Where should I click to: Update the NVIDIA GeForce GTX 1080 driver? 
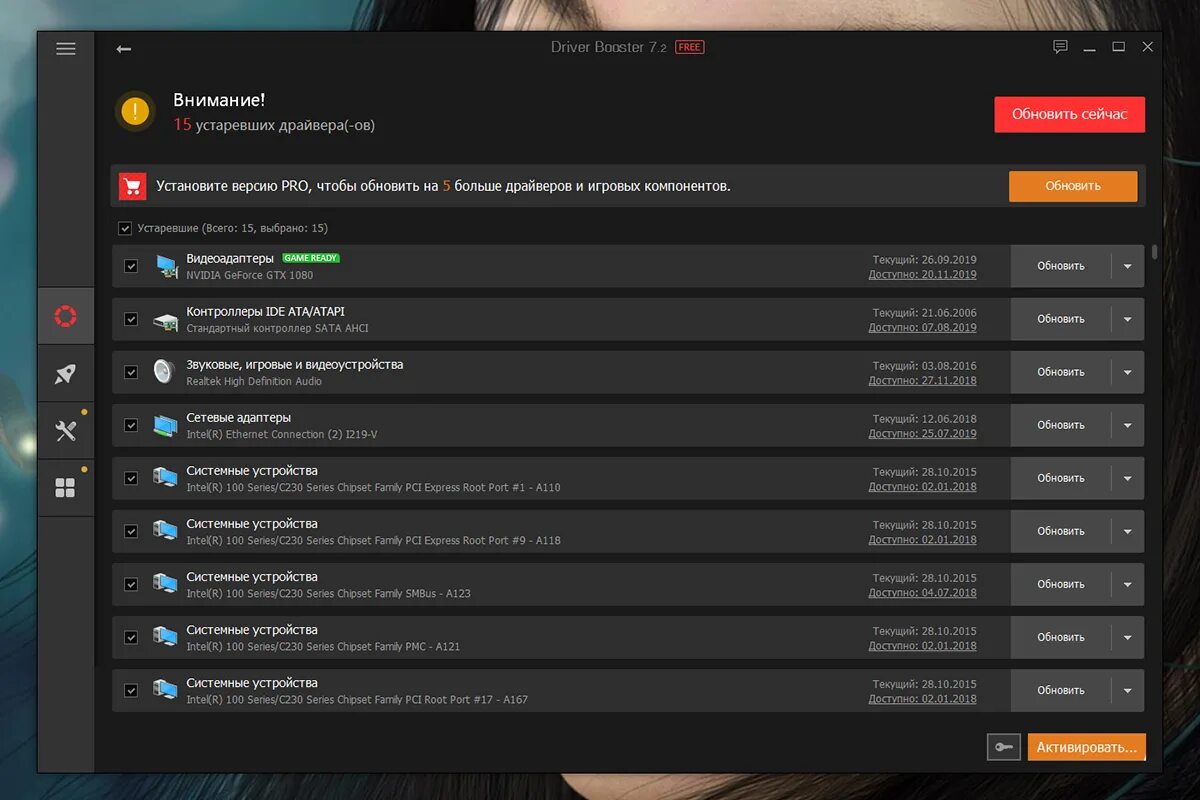(x=1061, y=266)
